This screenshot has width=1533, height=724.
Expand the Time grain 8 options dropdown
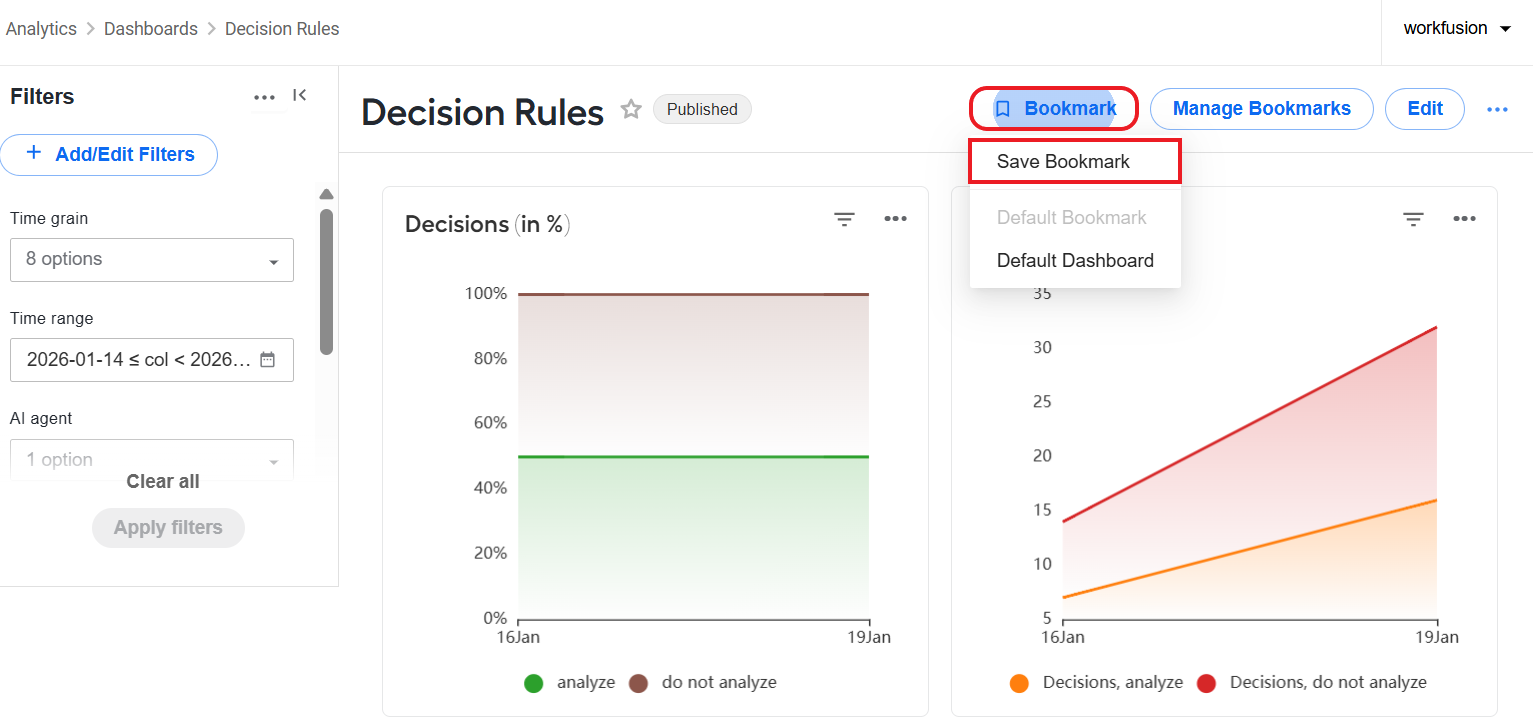pos(152,259)
